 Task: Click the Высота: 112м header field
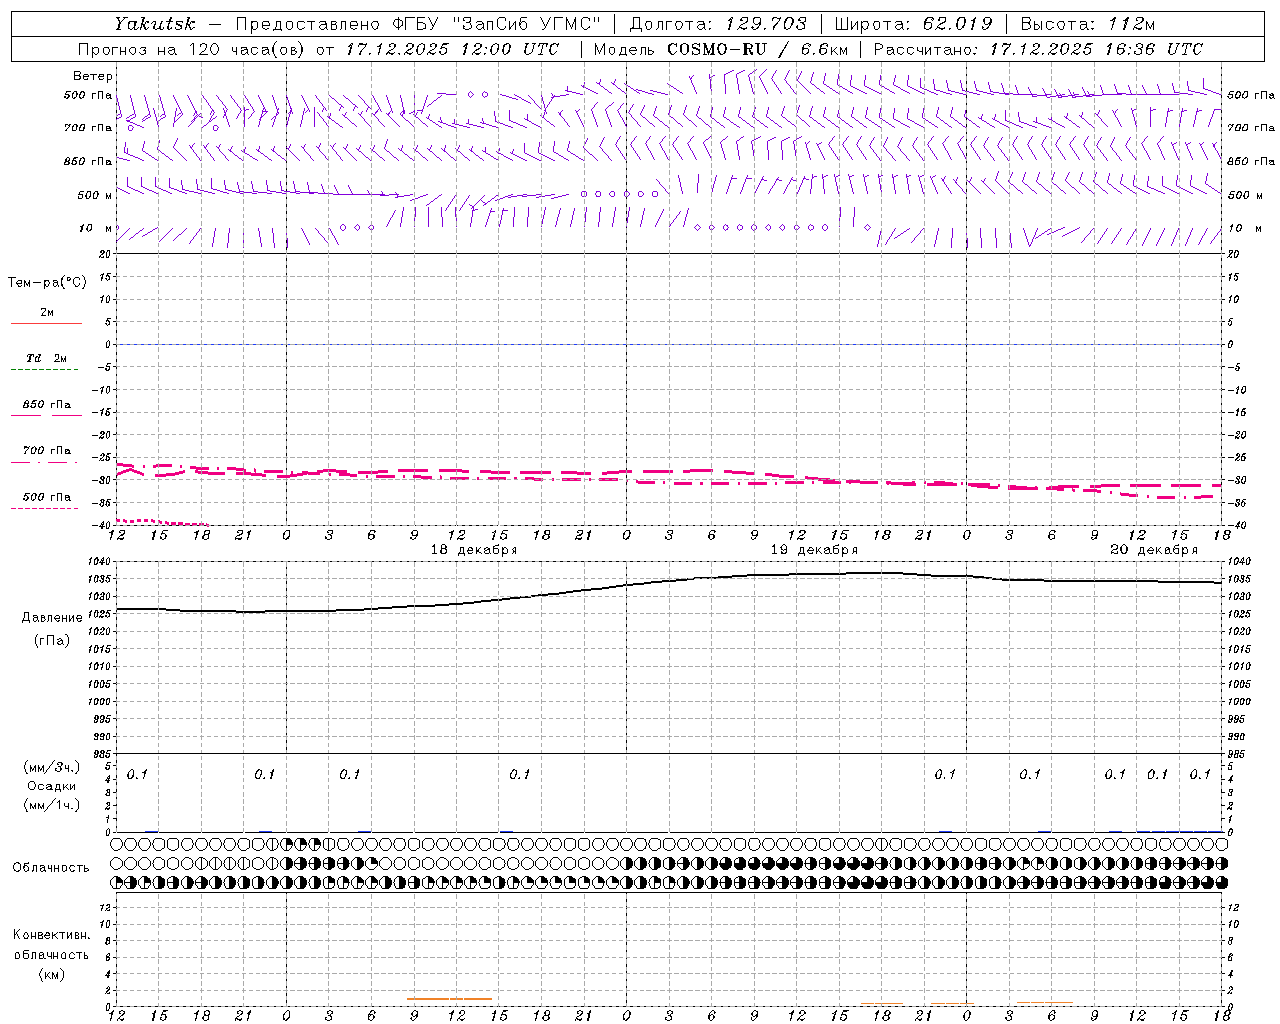pyautogui.click(x=1089, y=23)
